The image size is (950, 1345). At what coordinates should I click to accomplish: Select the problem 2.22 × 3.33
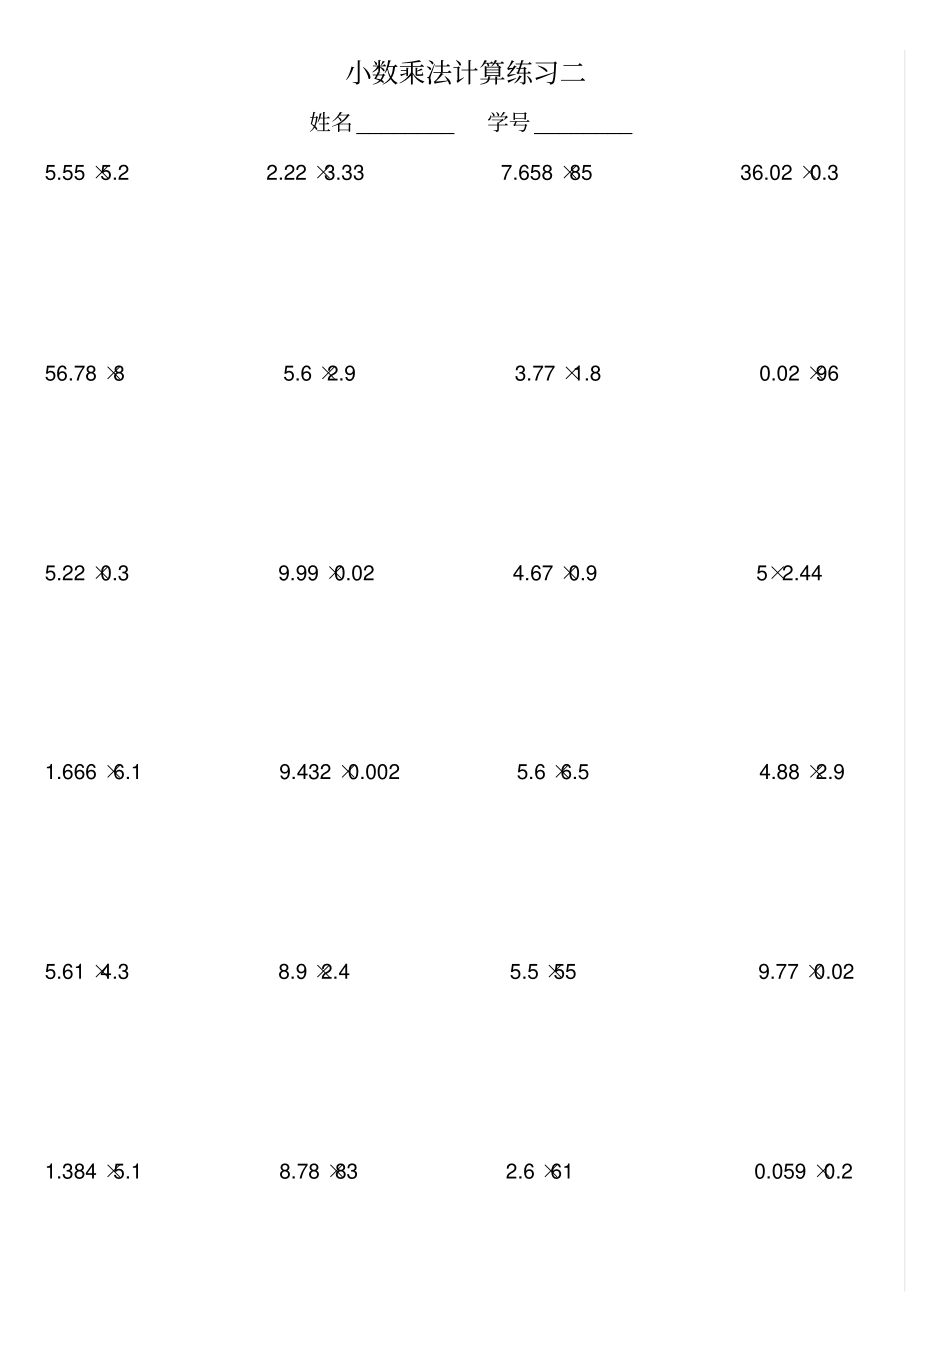(x=315, y=173)
